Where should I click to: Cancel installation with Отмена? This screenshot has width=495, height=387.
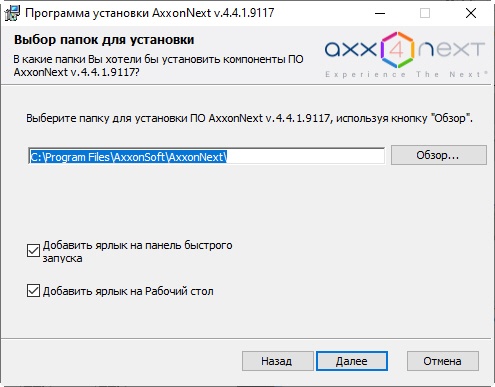tap(443, 361)
